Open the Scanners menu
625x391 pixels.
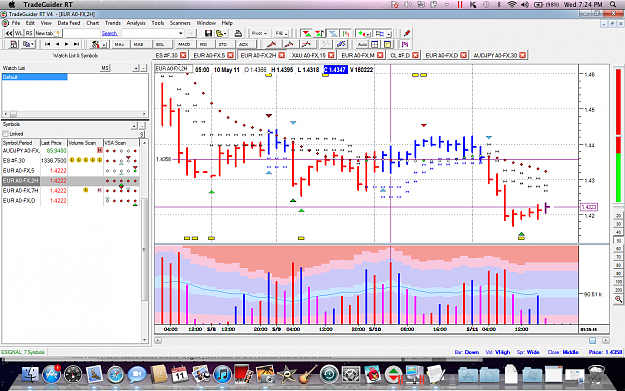180,23
